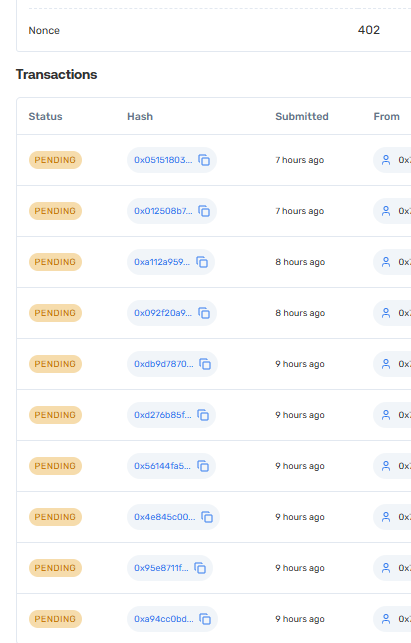Open transaction 0x012508b7...
The width and height of the screenshot is (411, 643).
(163, 211)
